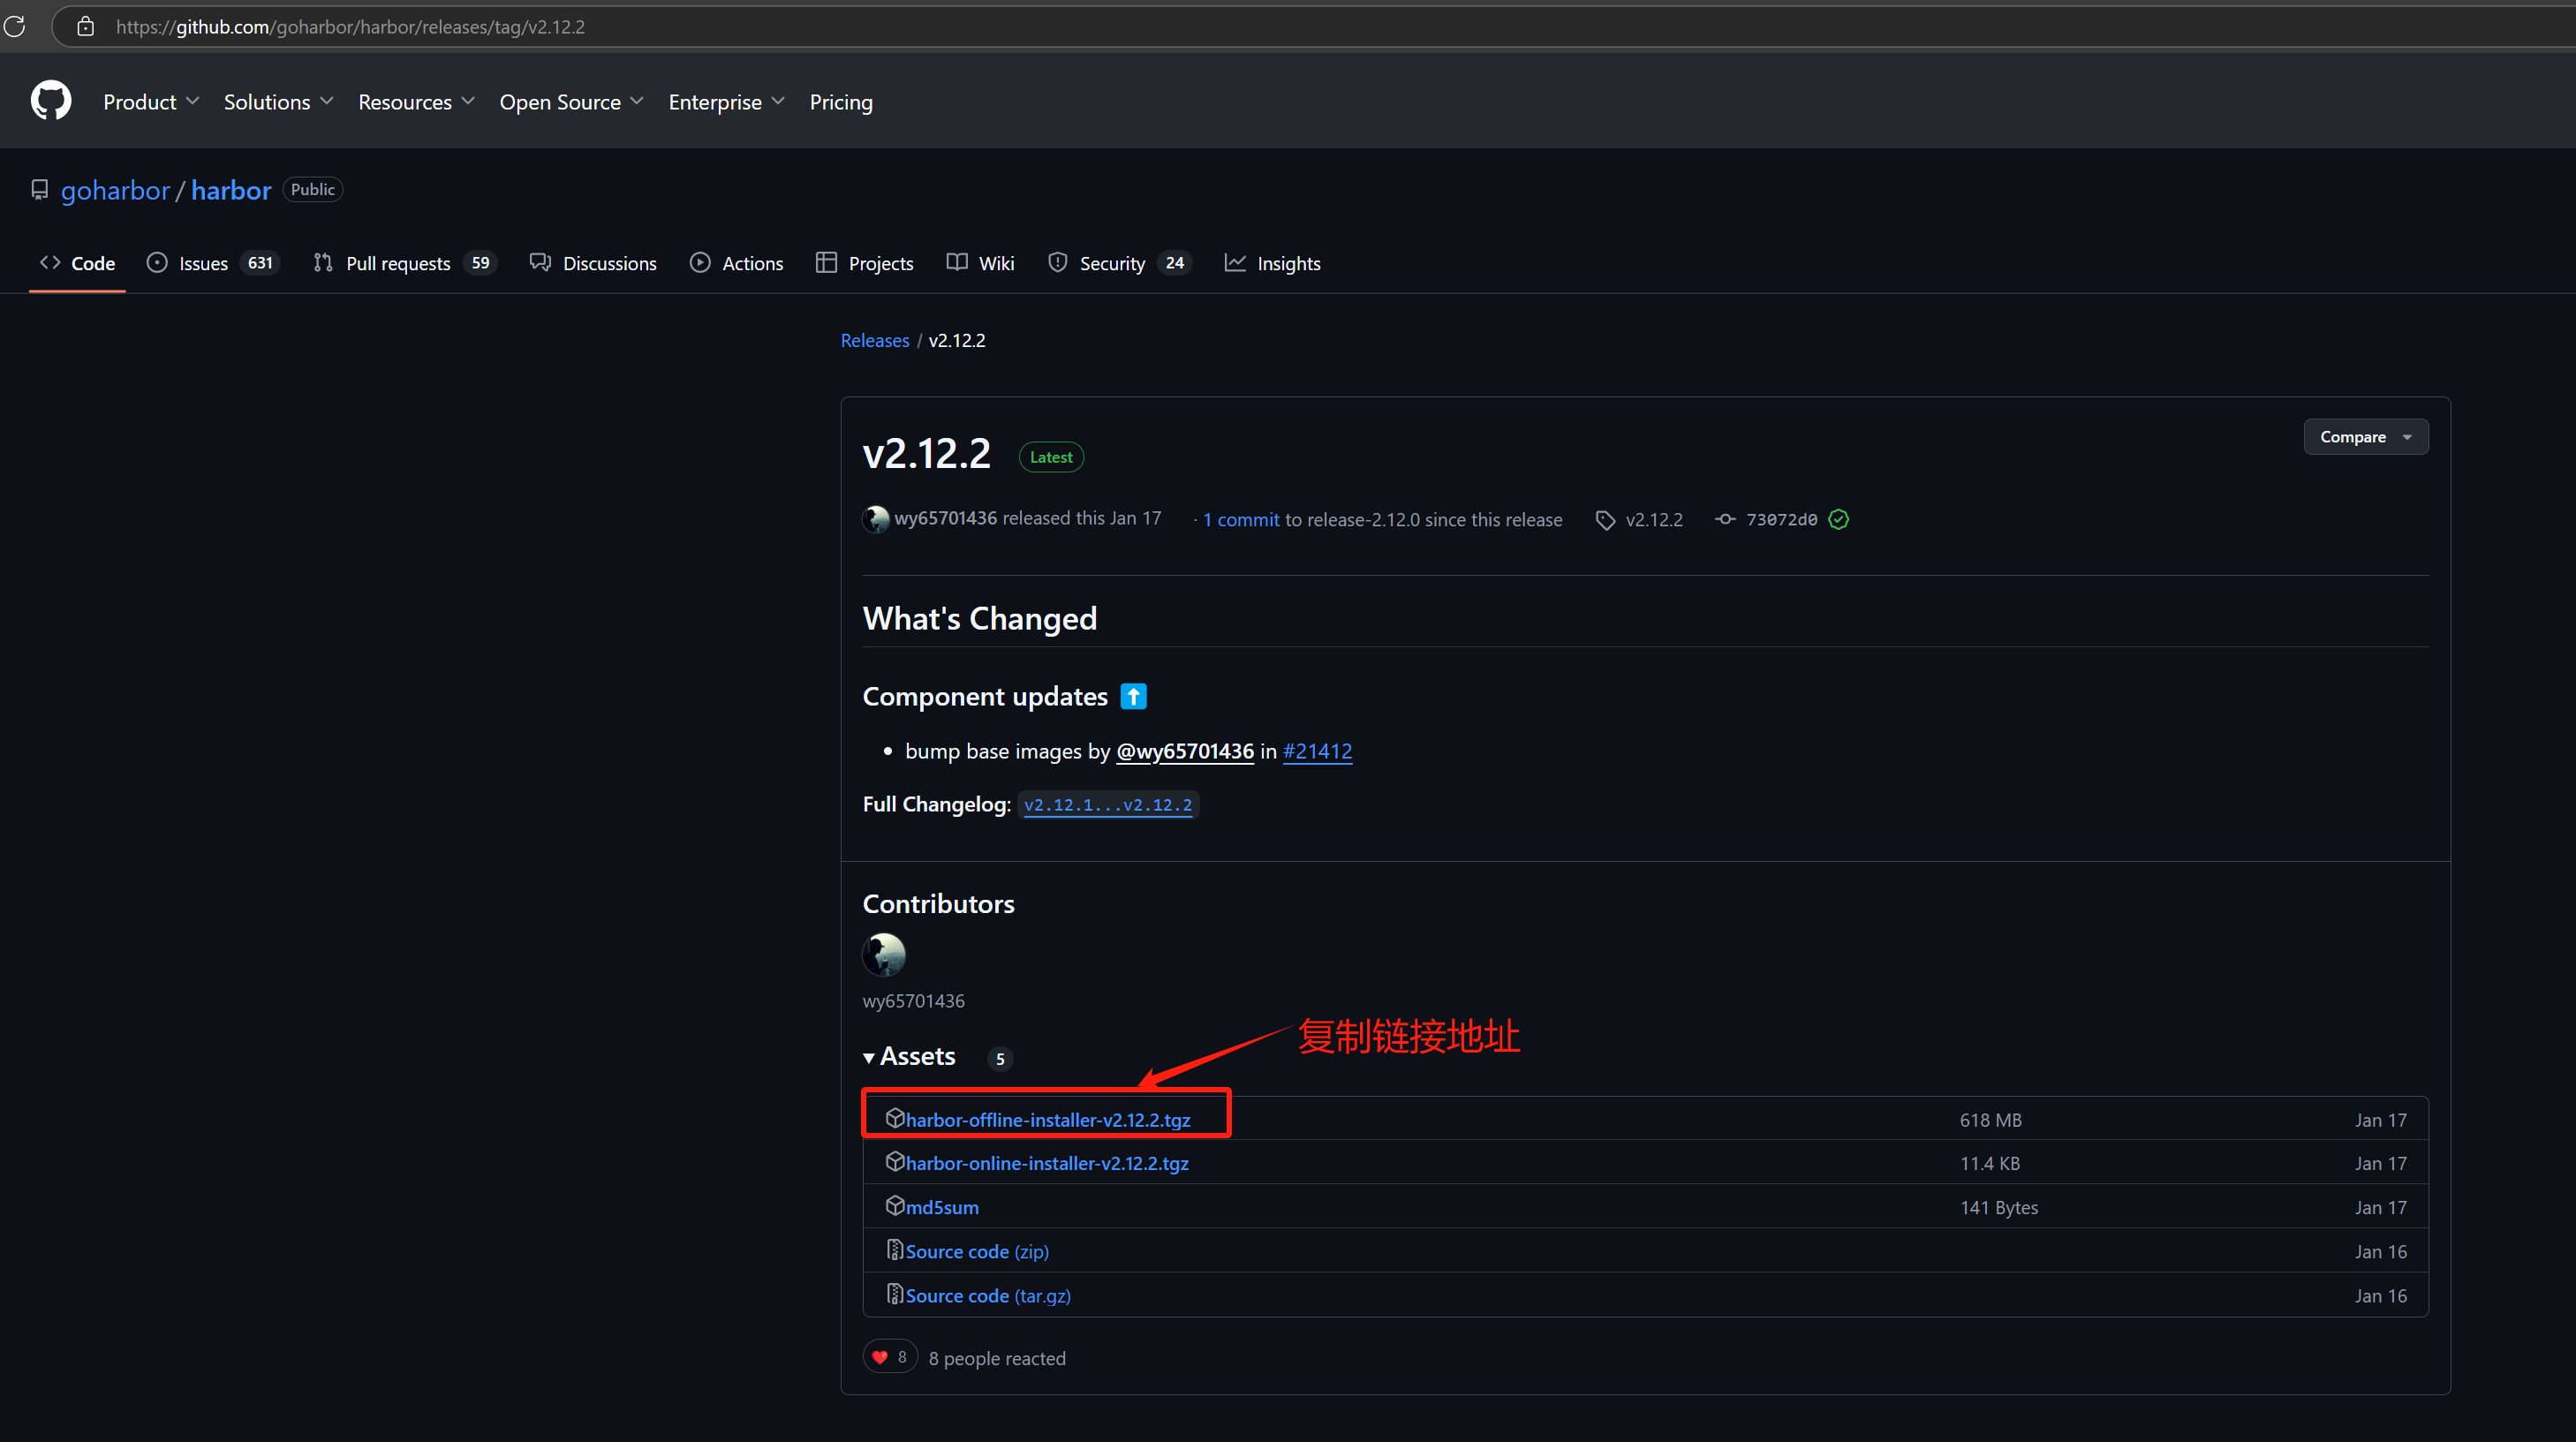
Task: Download harbor-offline-installer-v2.12.2.tgz
Action: 1047,1120
